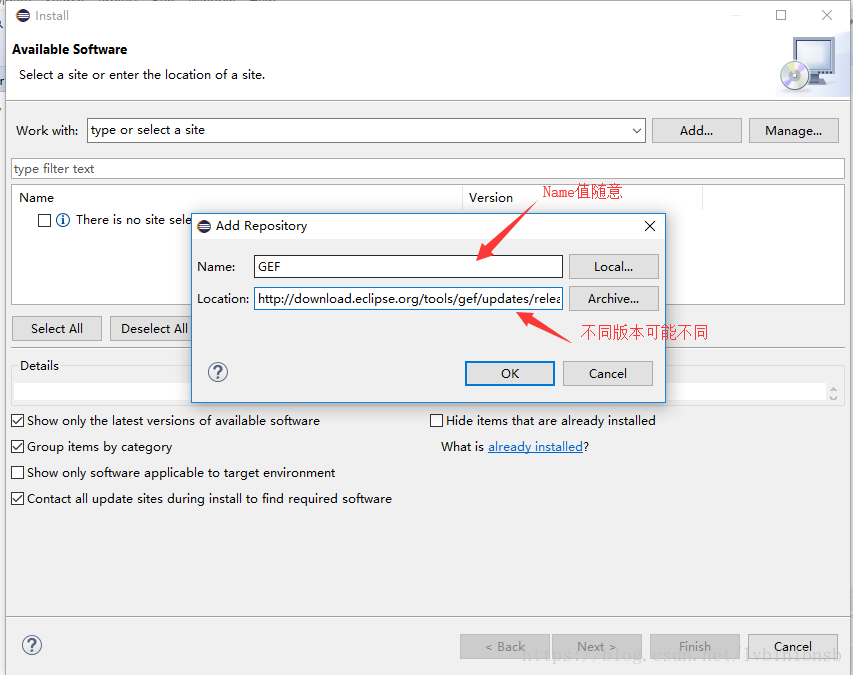Cancel the Add Repository dialog
Viewport: 853px width, 675px height.
(608, 374)
